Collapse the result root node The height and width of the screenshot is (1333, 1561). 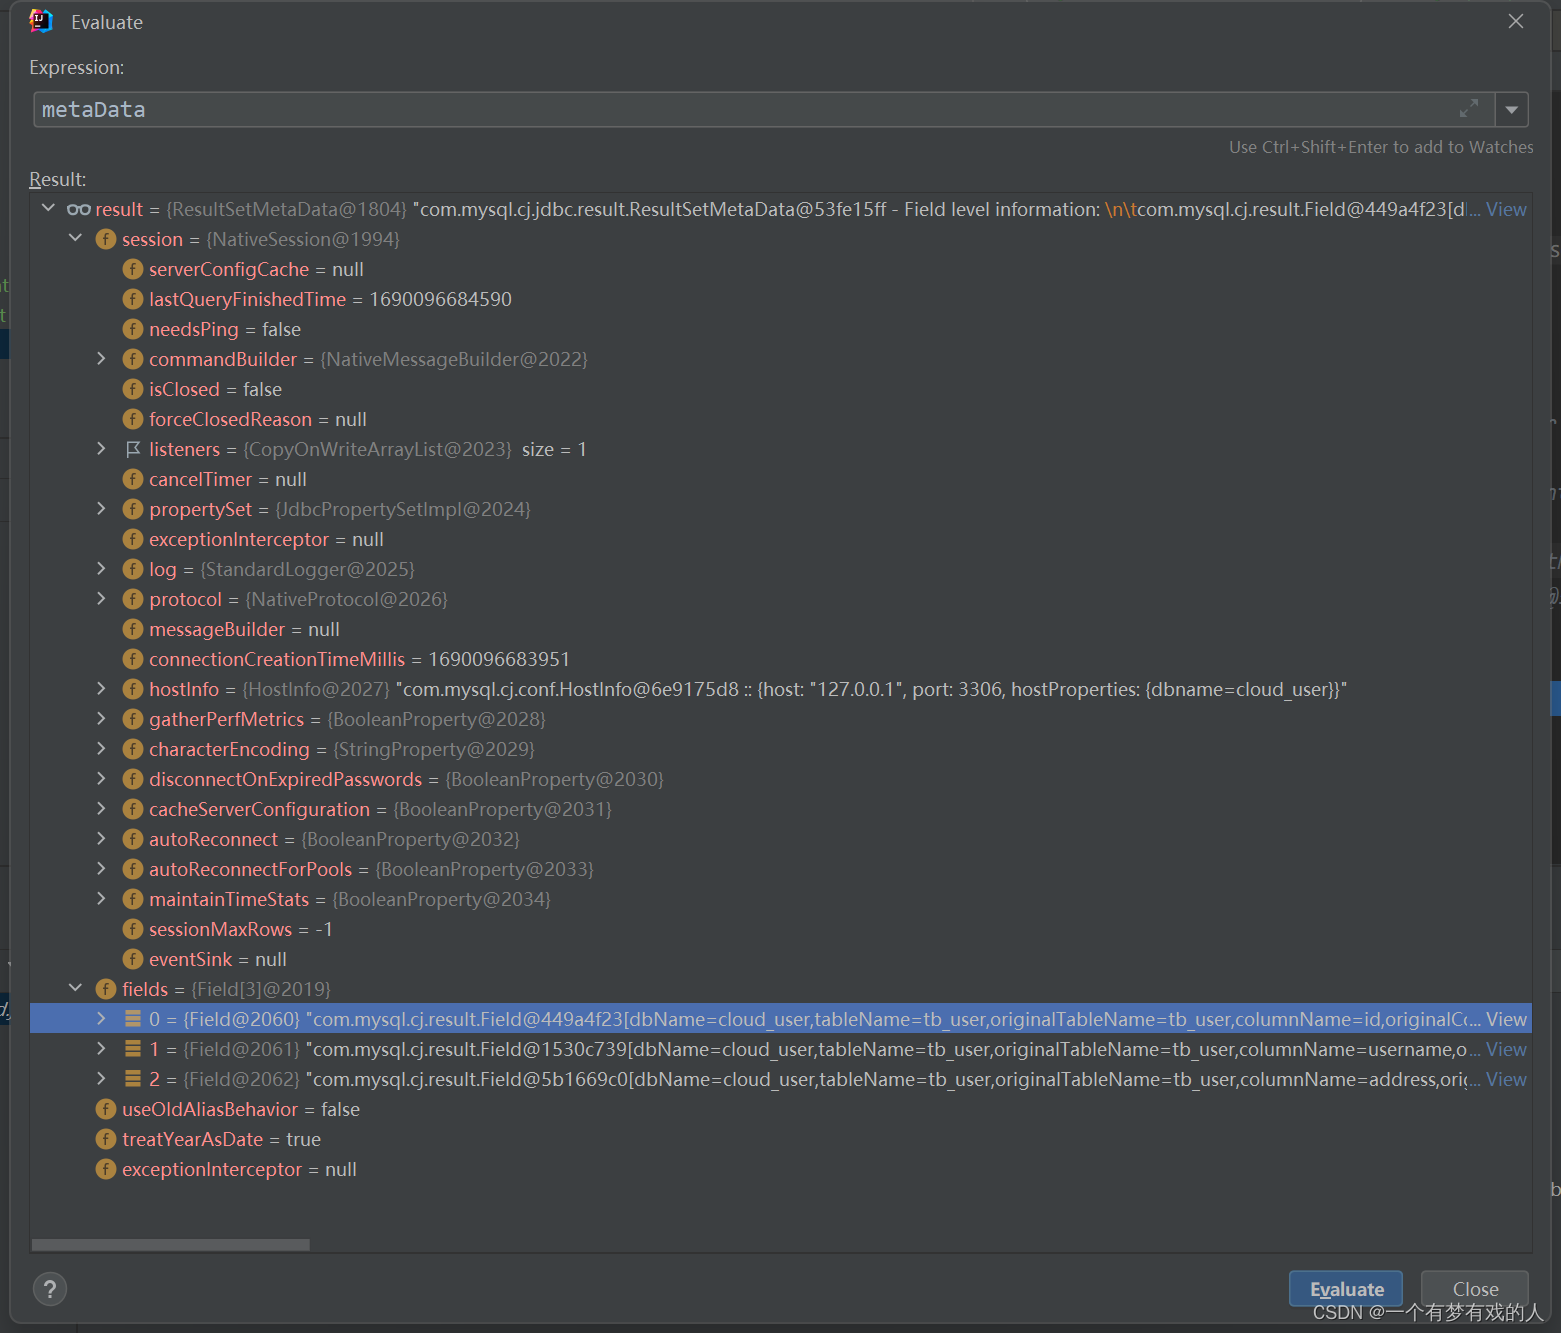pyautogui.click(x=48, y=208)
